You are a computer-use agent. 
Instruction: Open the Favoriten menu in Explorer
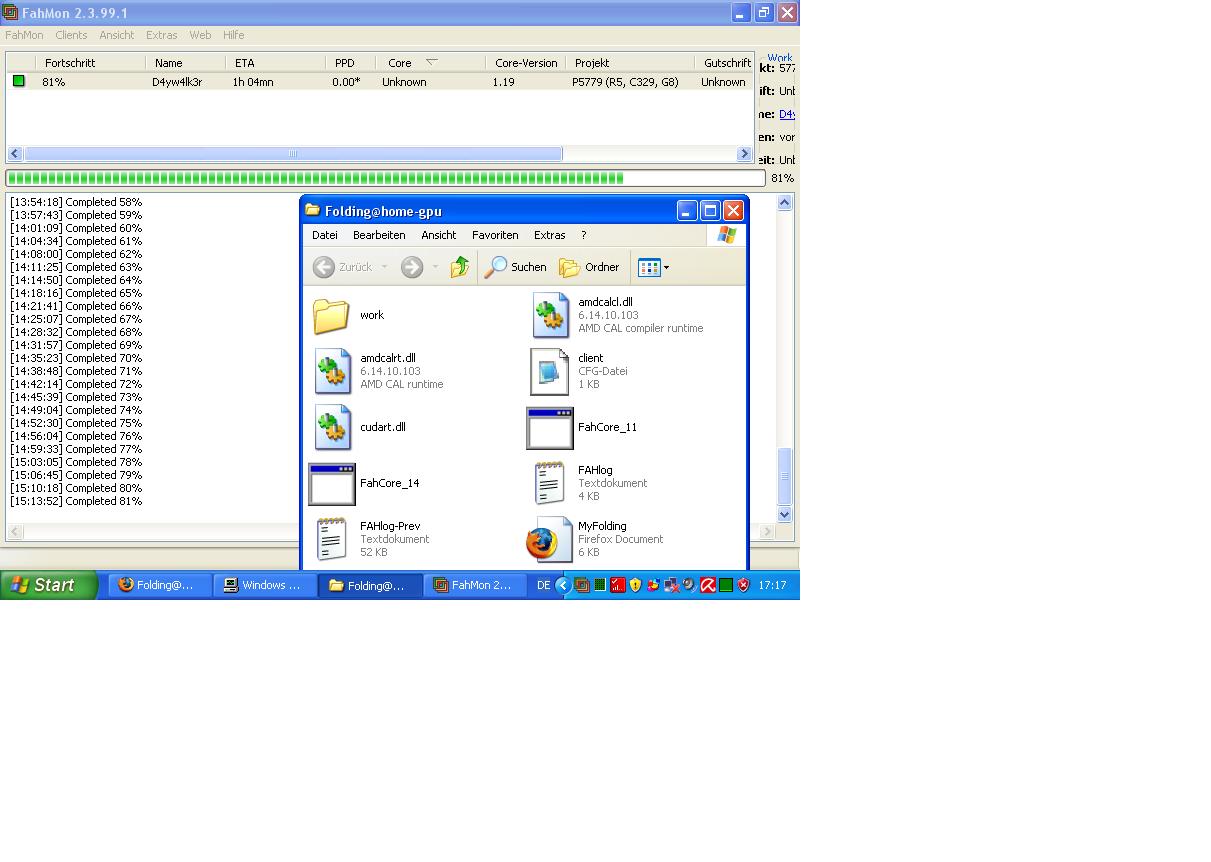pyautogui.click(x=495, y=235)
